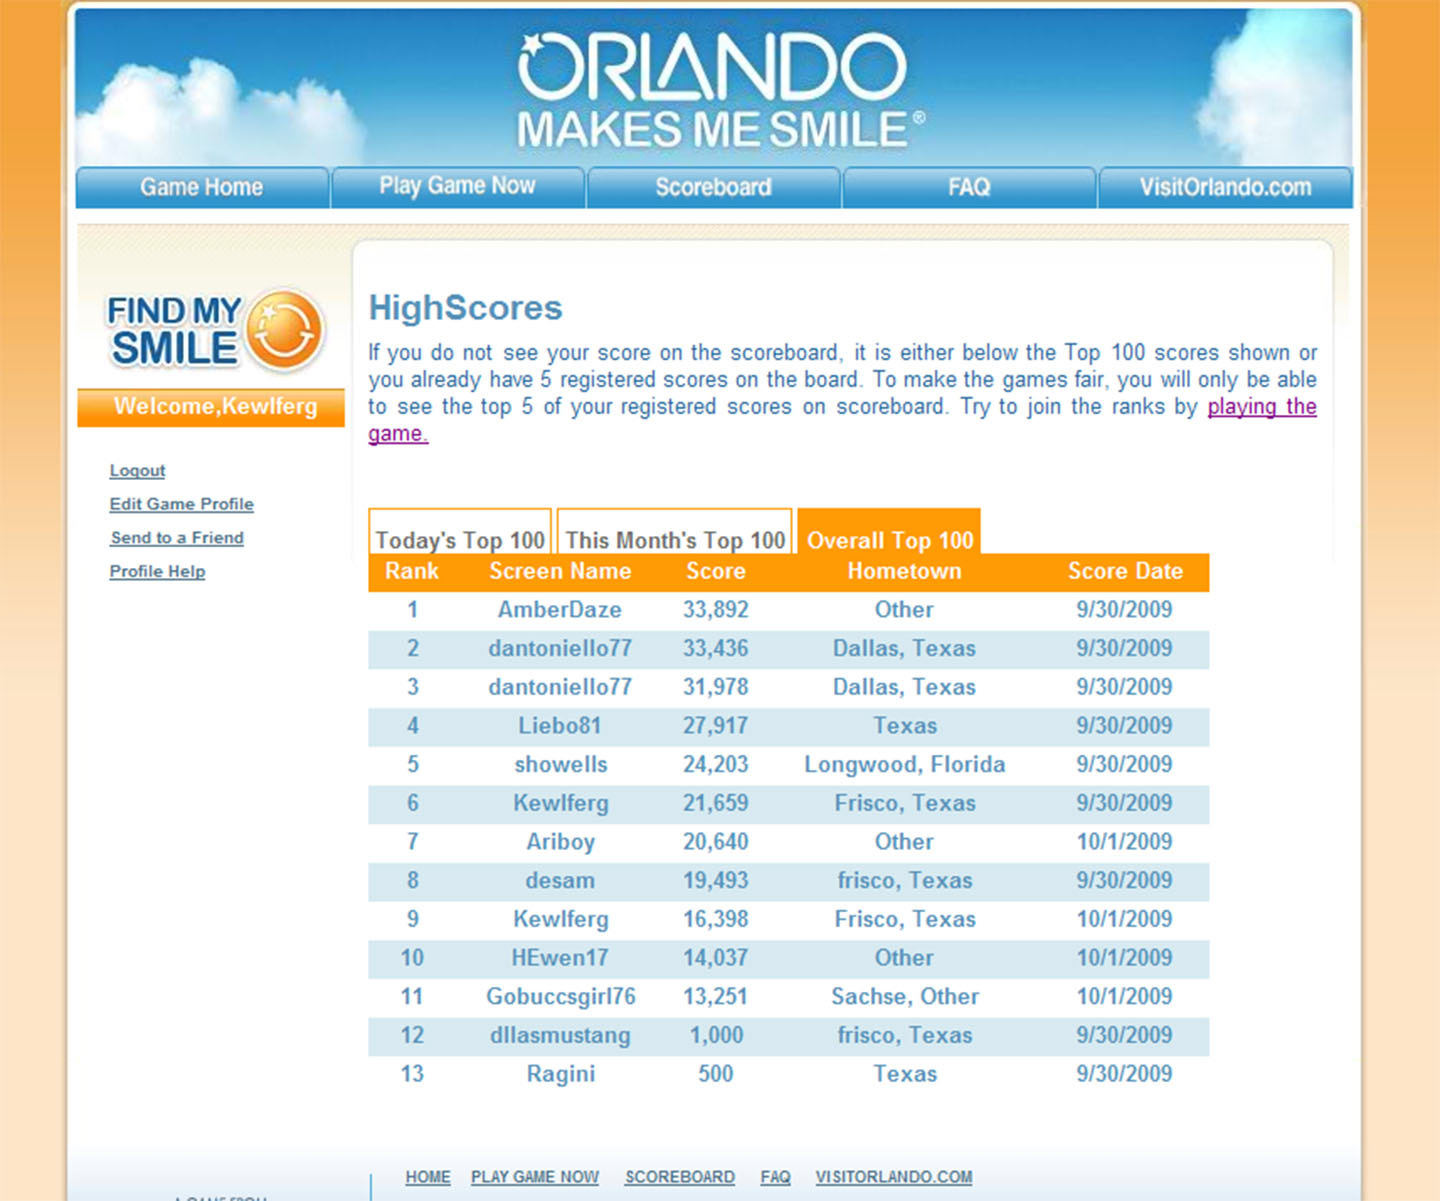The height and width of the screenshot is (1201, 1440).
Task: Select score 21,659
Action: pyautogui.click(x=716, y=804)
